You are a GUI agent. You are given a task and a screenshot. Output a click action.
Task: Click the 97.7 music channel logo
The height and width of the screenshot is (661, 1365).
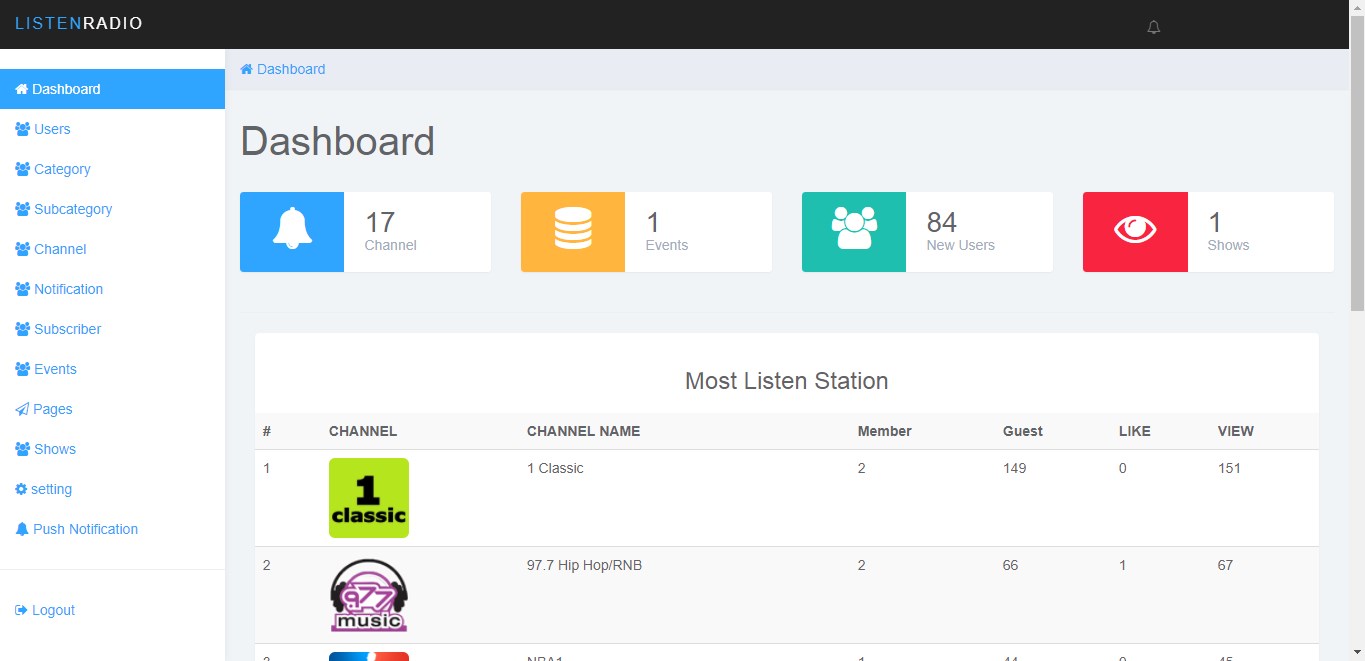click(x=368, y=595)
